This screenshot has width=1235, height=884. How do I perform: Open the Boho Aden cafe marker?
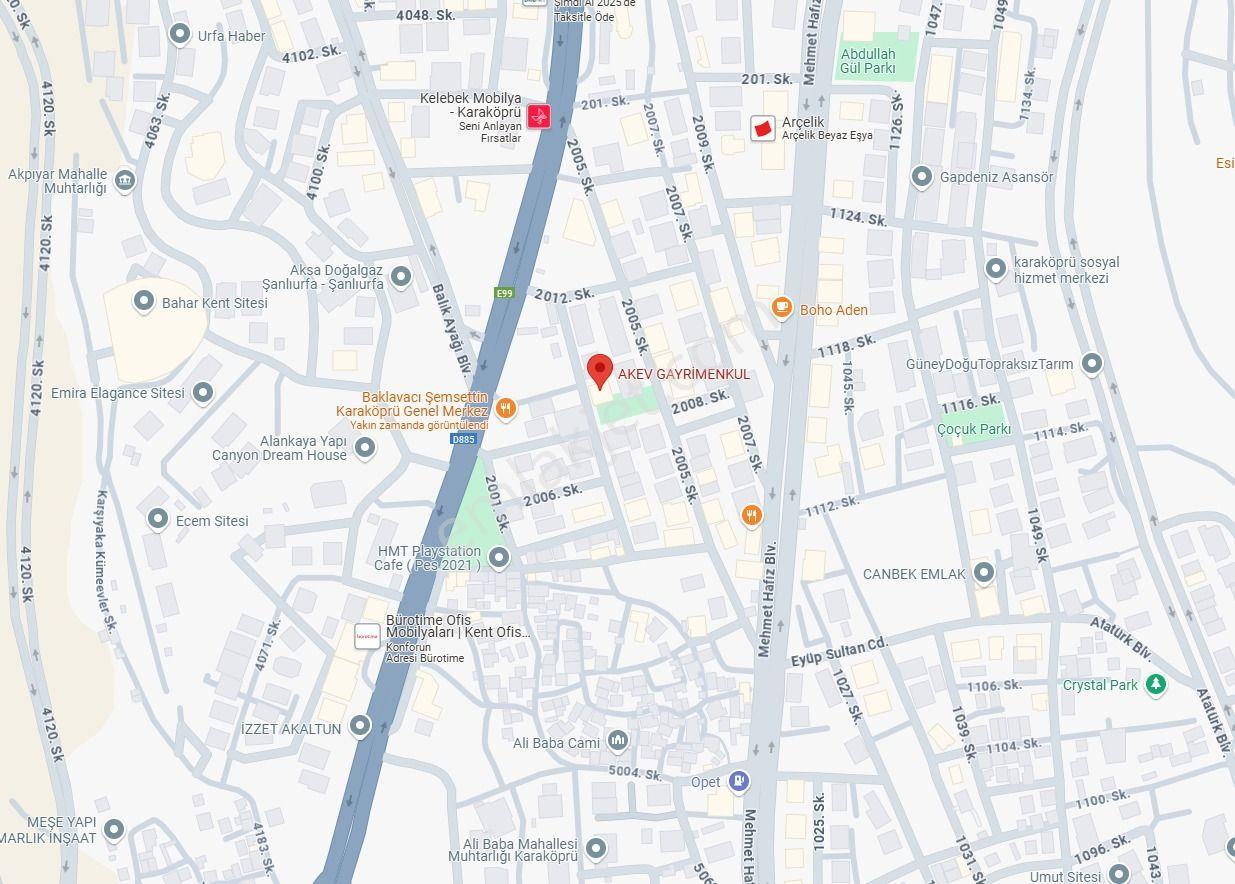point(782,309)
